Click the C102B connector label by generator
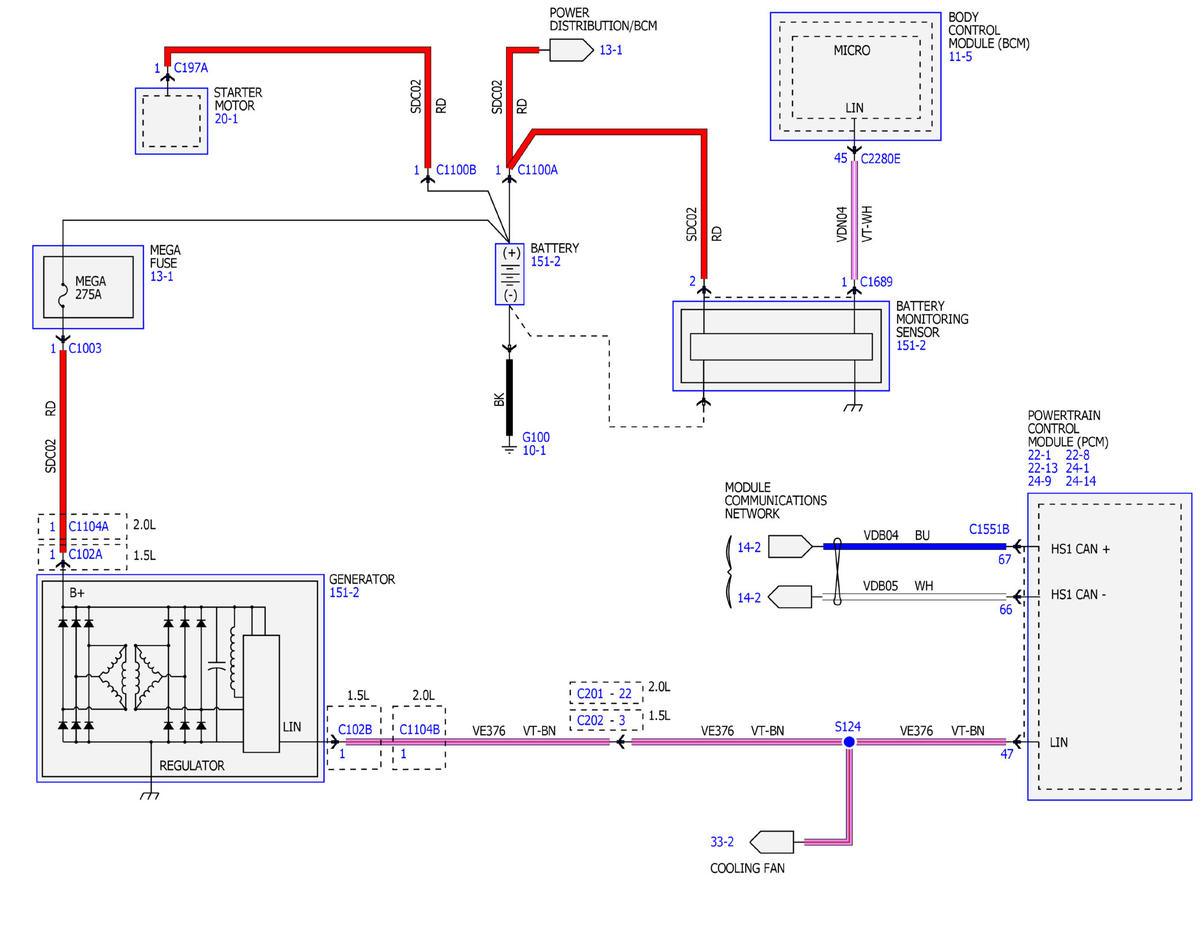The height and width of the screenshot is (927, 1200). tap(355, 730)
